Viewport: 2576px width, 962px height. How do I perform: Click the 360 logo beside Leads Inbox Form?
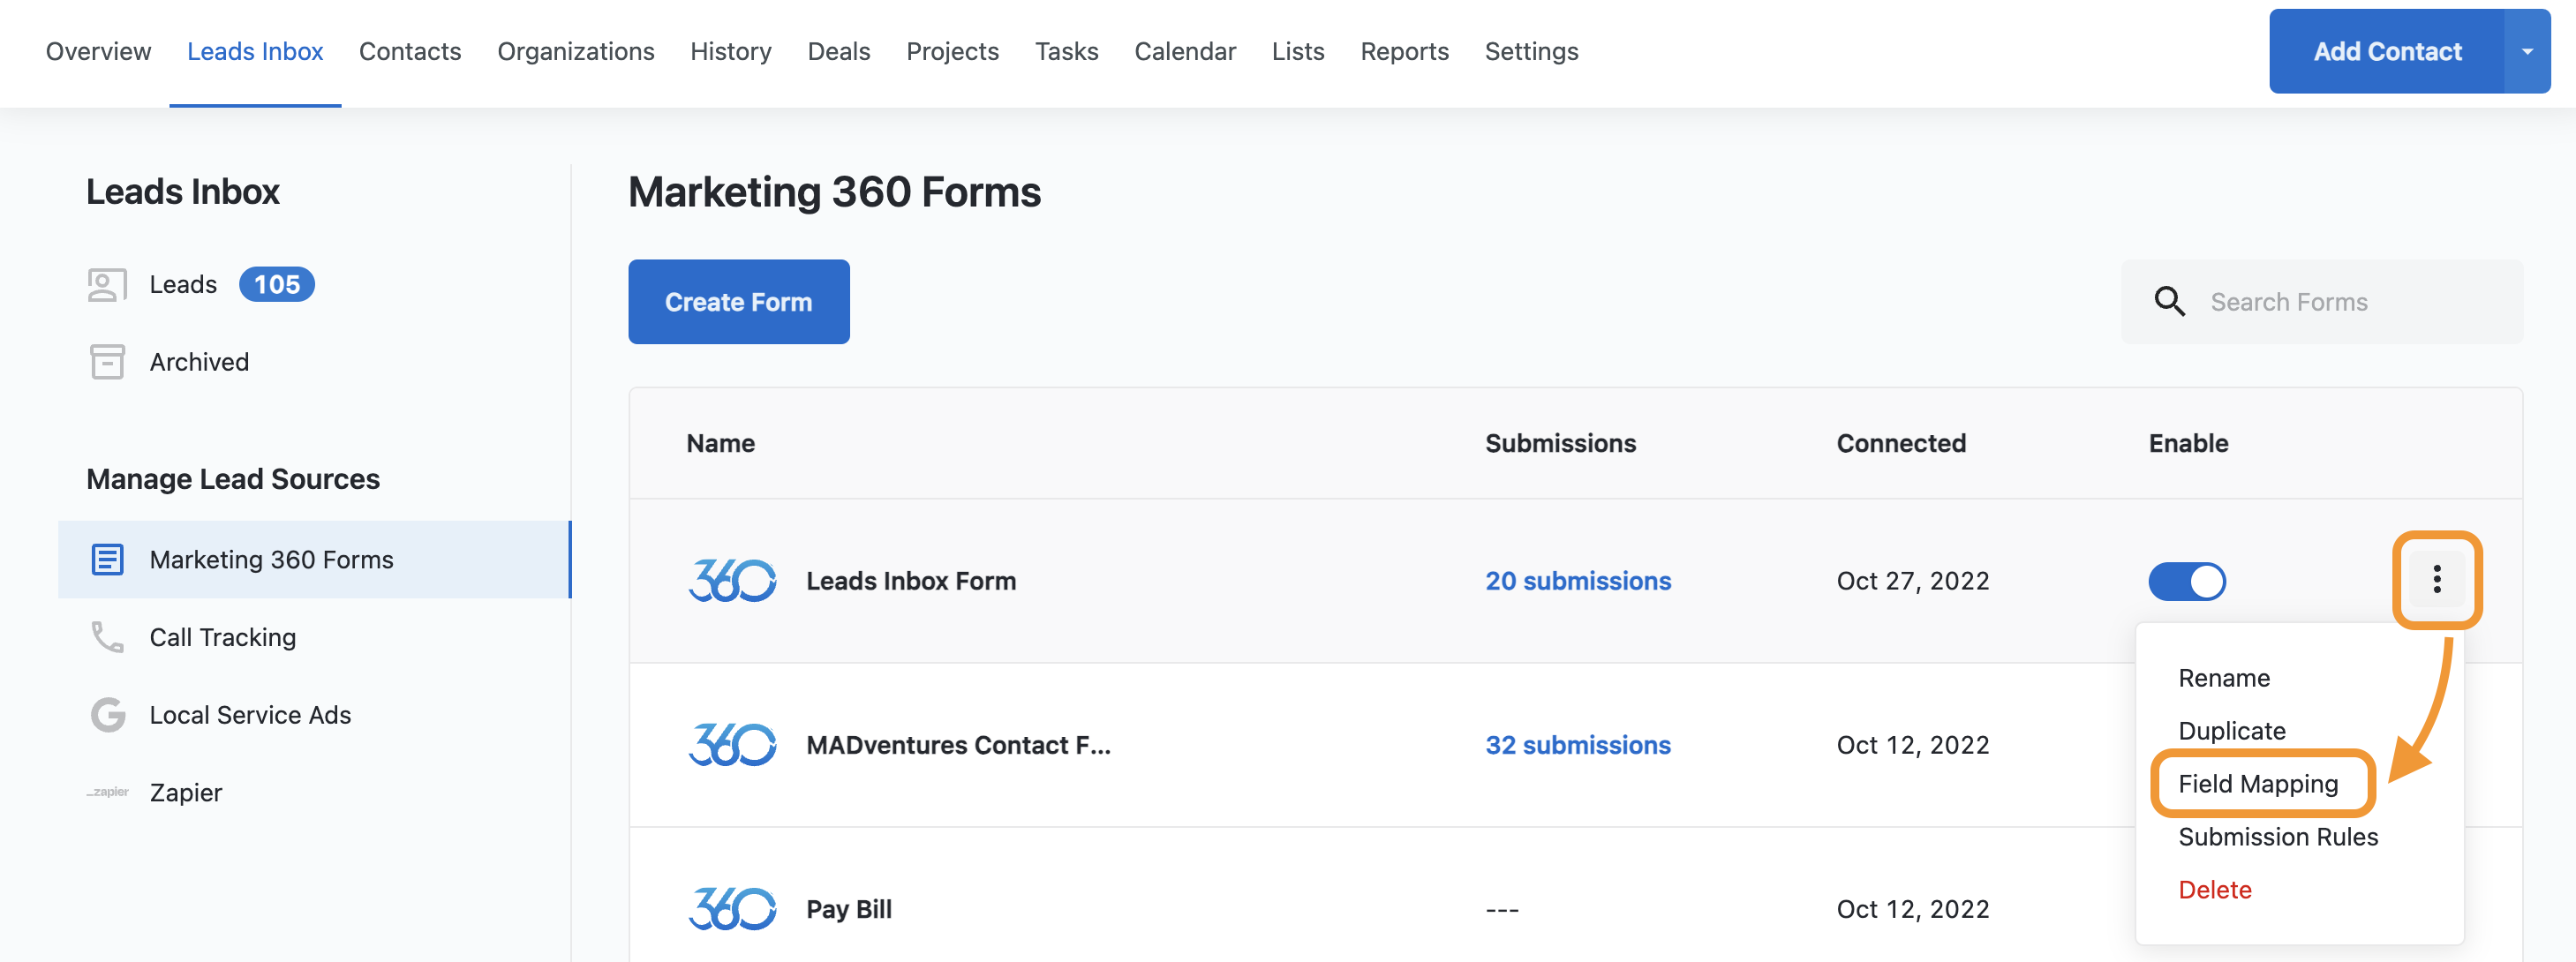coord(731,581)
